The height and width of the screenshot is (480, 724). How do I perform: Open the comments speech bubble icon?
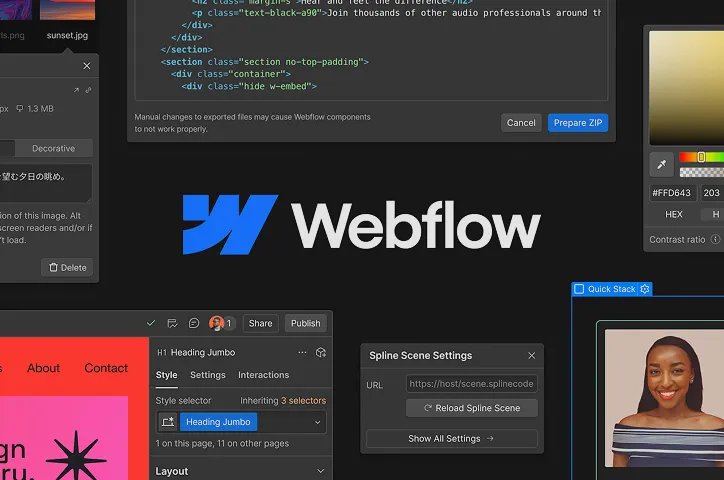click(194, 323)
